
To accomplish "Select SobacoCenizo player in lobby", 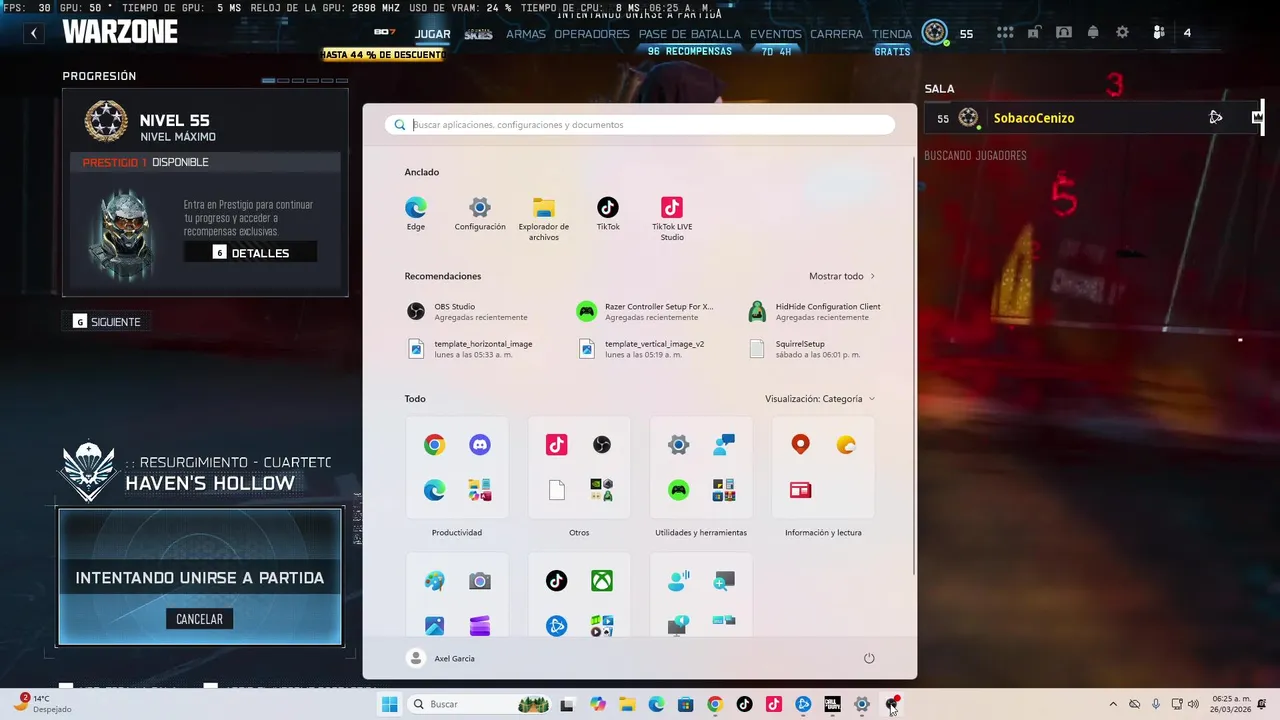I will (x=1094, y=118).
